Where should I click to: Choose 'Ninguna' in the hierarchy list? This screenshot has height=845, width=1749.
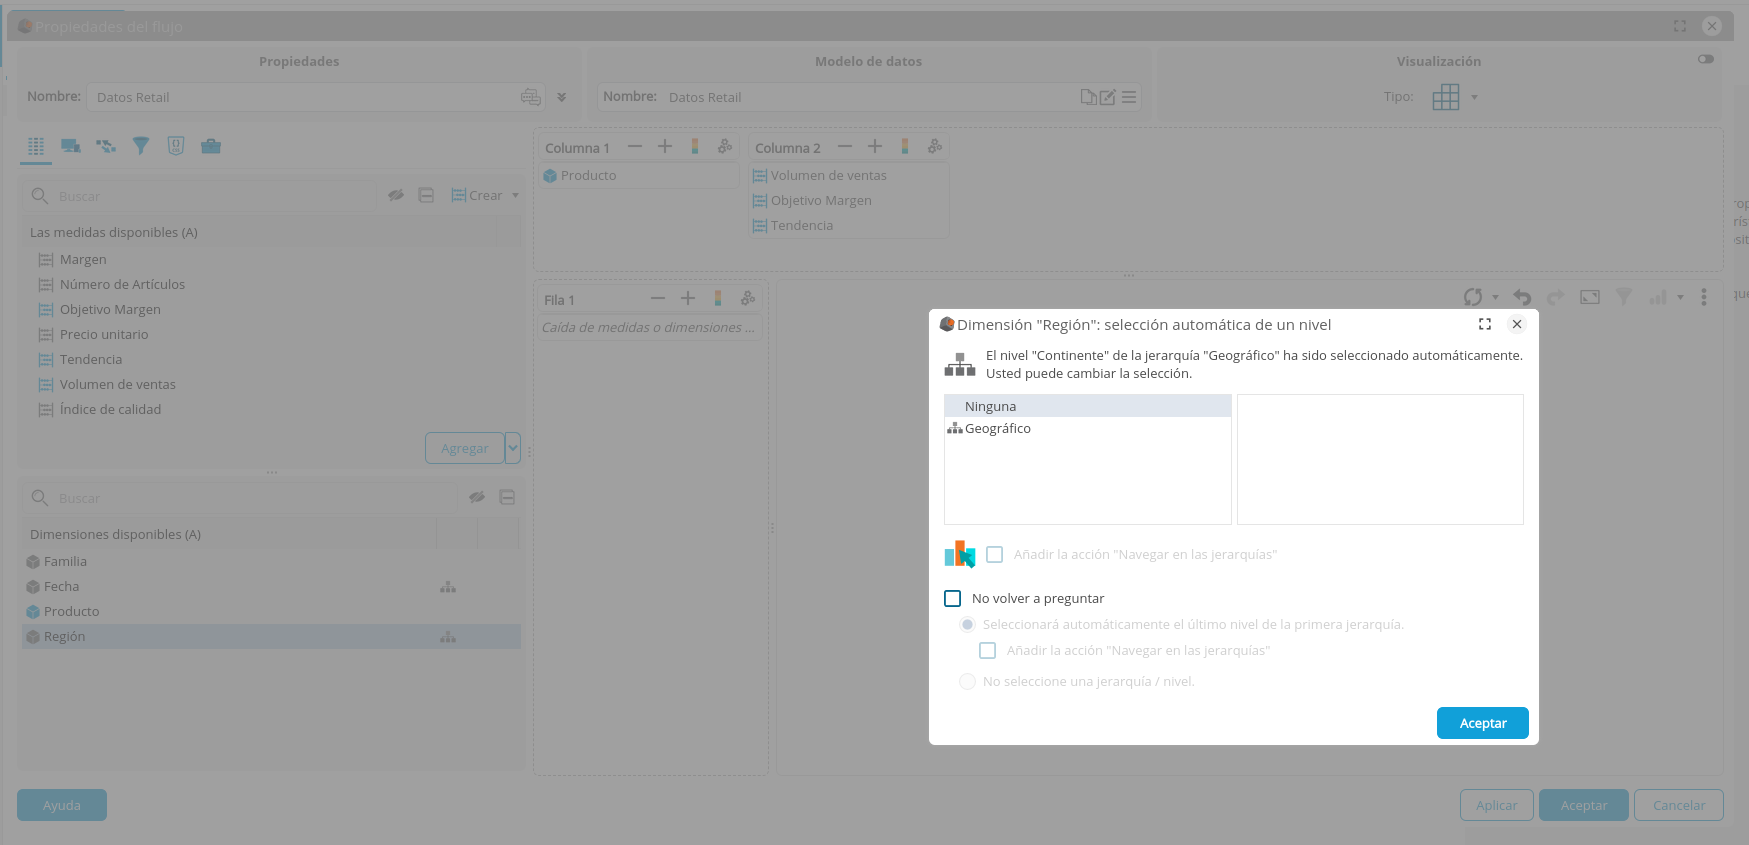(x=990, y=407)
